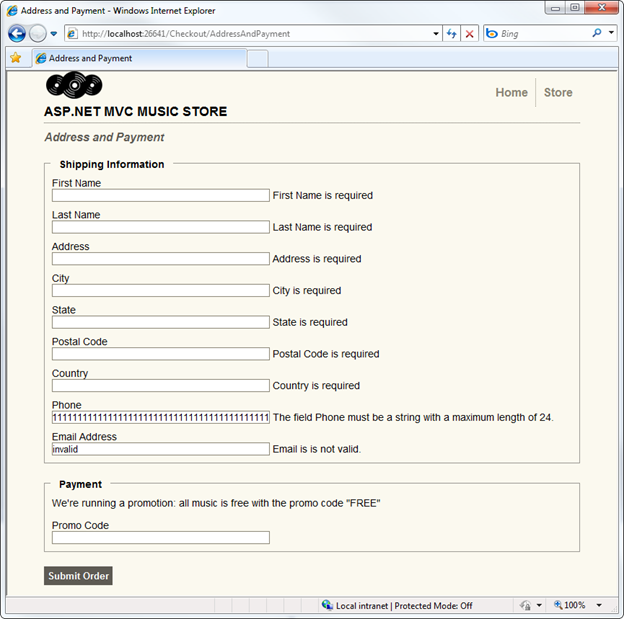This screenshot has height=619, width=624.
Task: Click the 'Shipping Information' legend
Action: coord(112,164)
